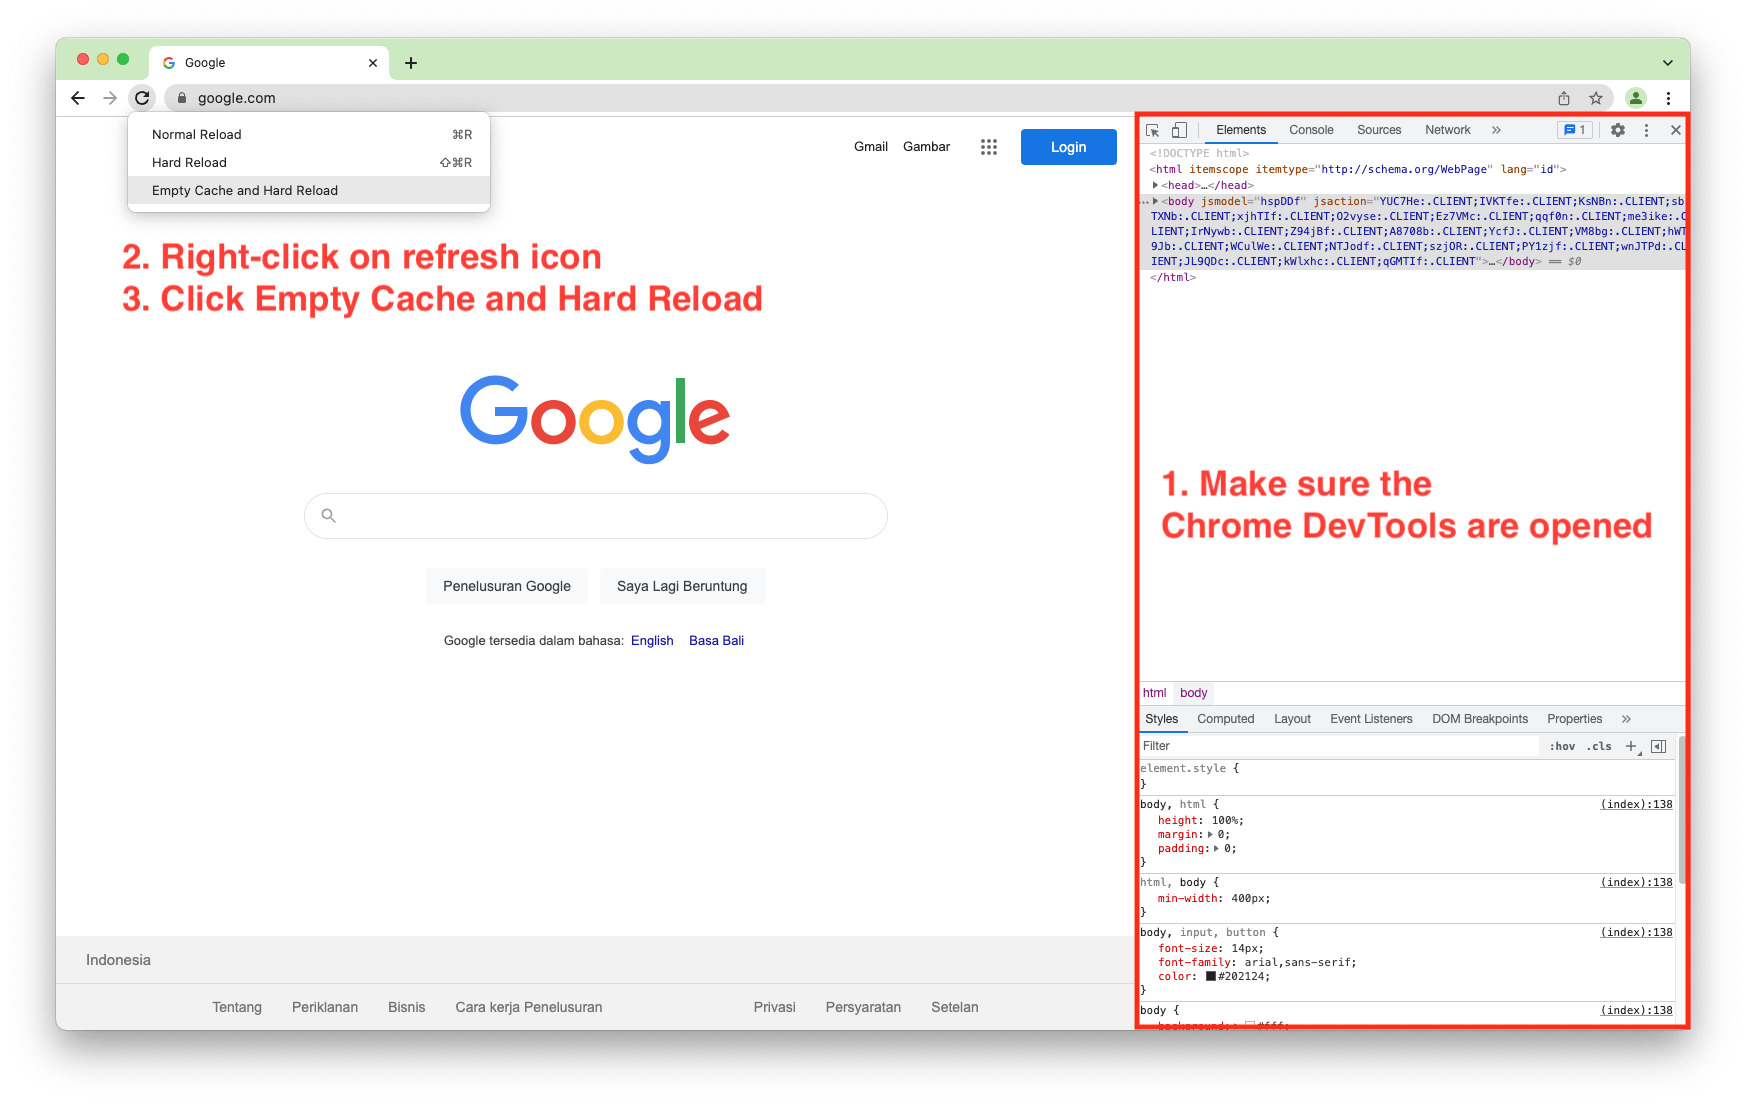Toggle element classes with the .cls button

tap(1598, 746)
